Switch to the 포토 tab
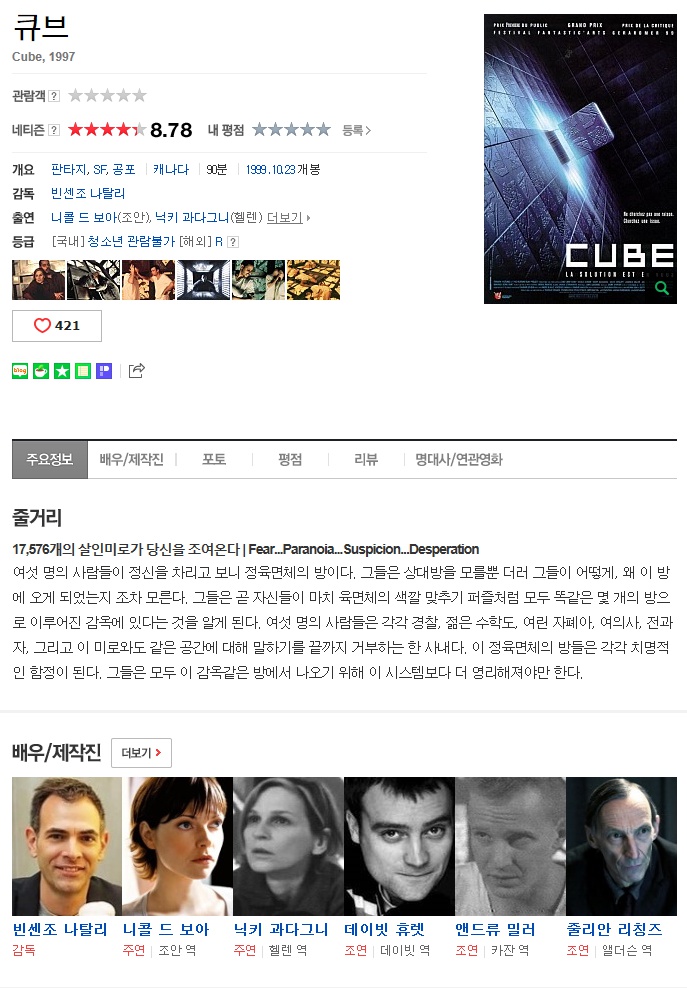The height and width of the screenshot is (988, 687). pos(214,459)
